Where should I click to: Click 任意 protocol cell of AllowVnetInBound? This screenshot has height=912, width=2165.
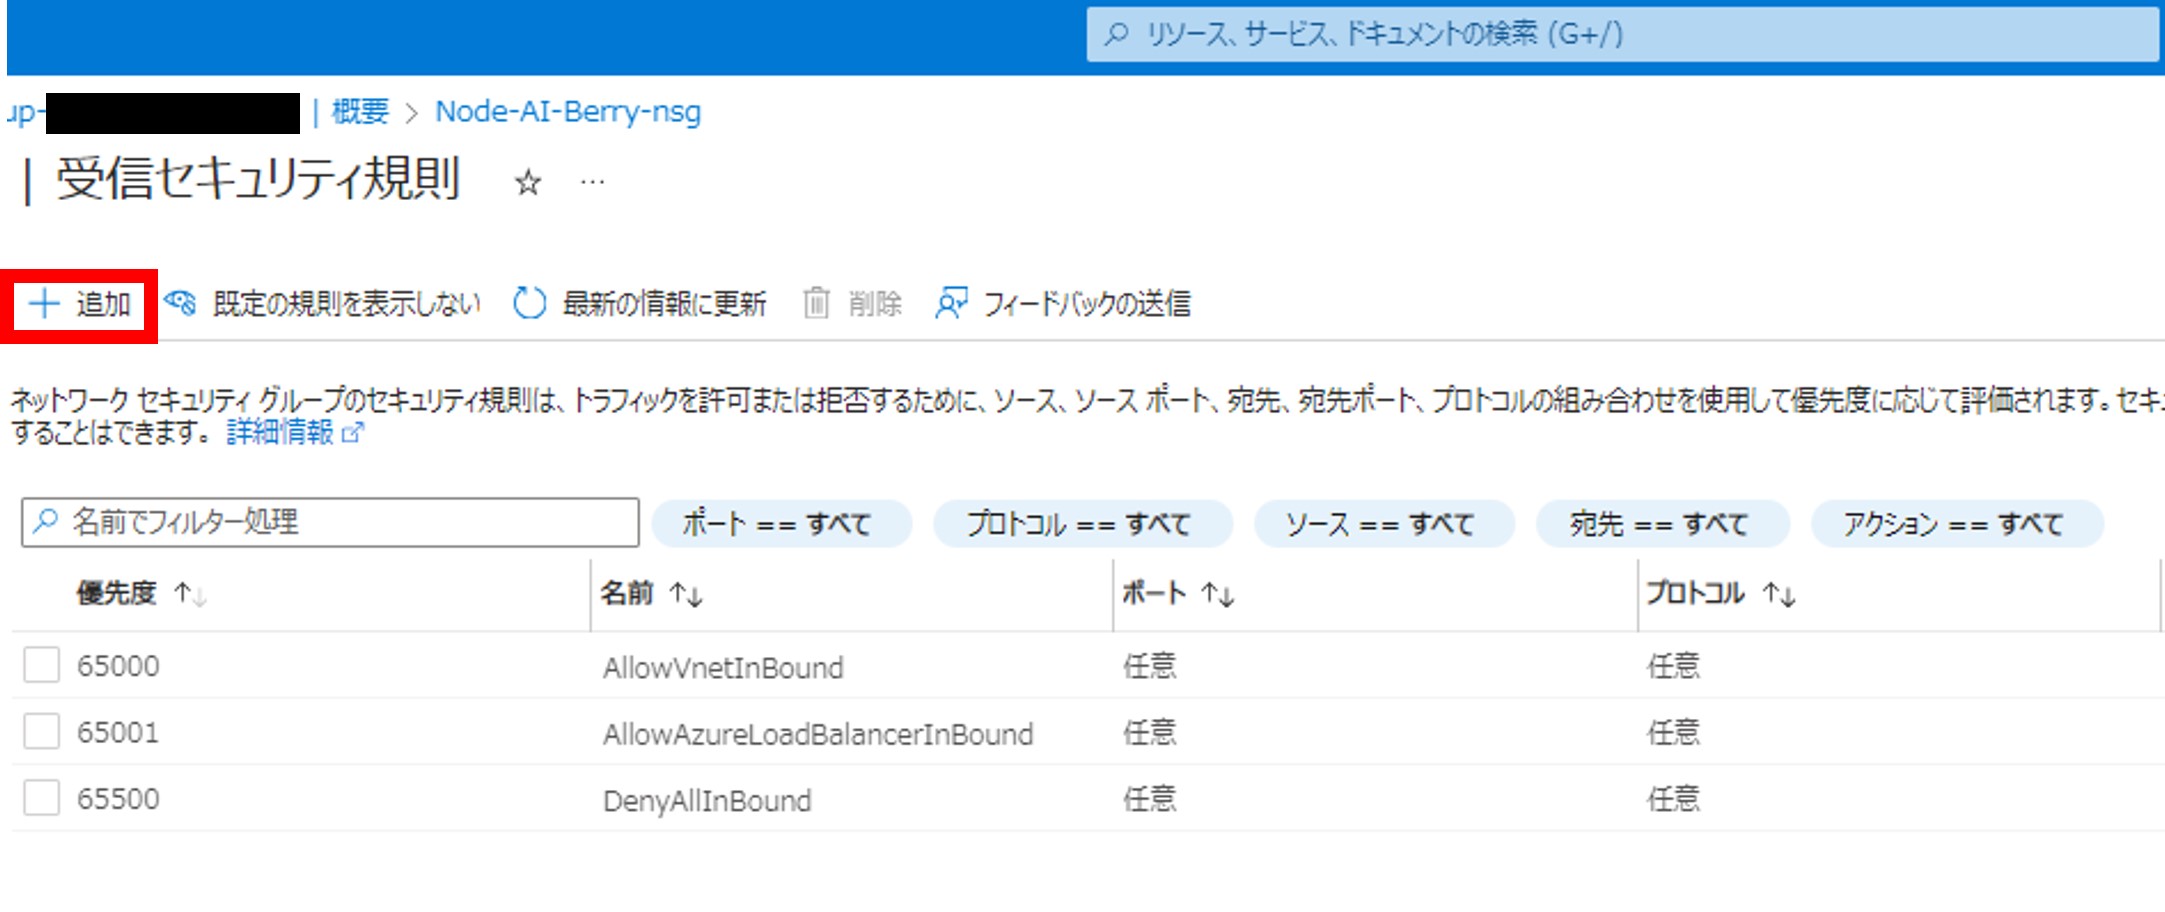coord(1674,666)
